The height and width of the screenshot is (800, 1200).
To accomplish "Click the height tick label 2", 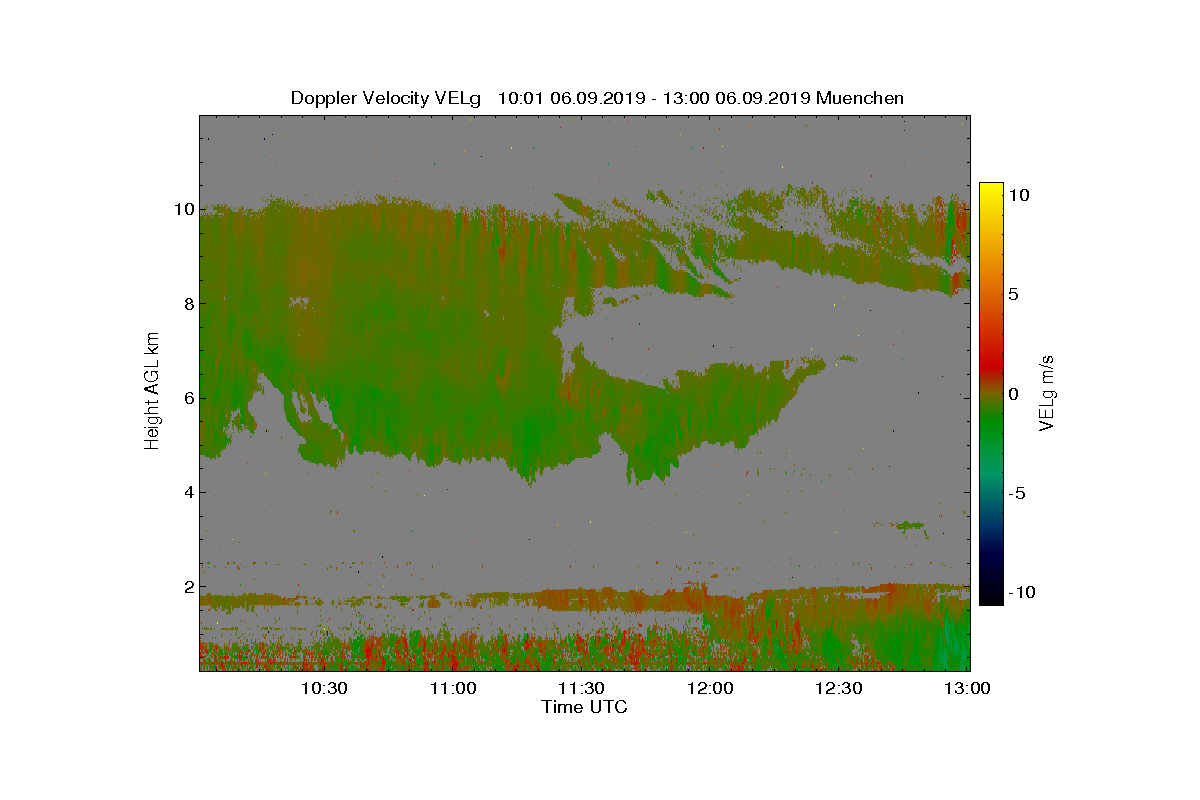I will 189,587.
